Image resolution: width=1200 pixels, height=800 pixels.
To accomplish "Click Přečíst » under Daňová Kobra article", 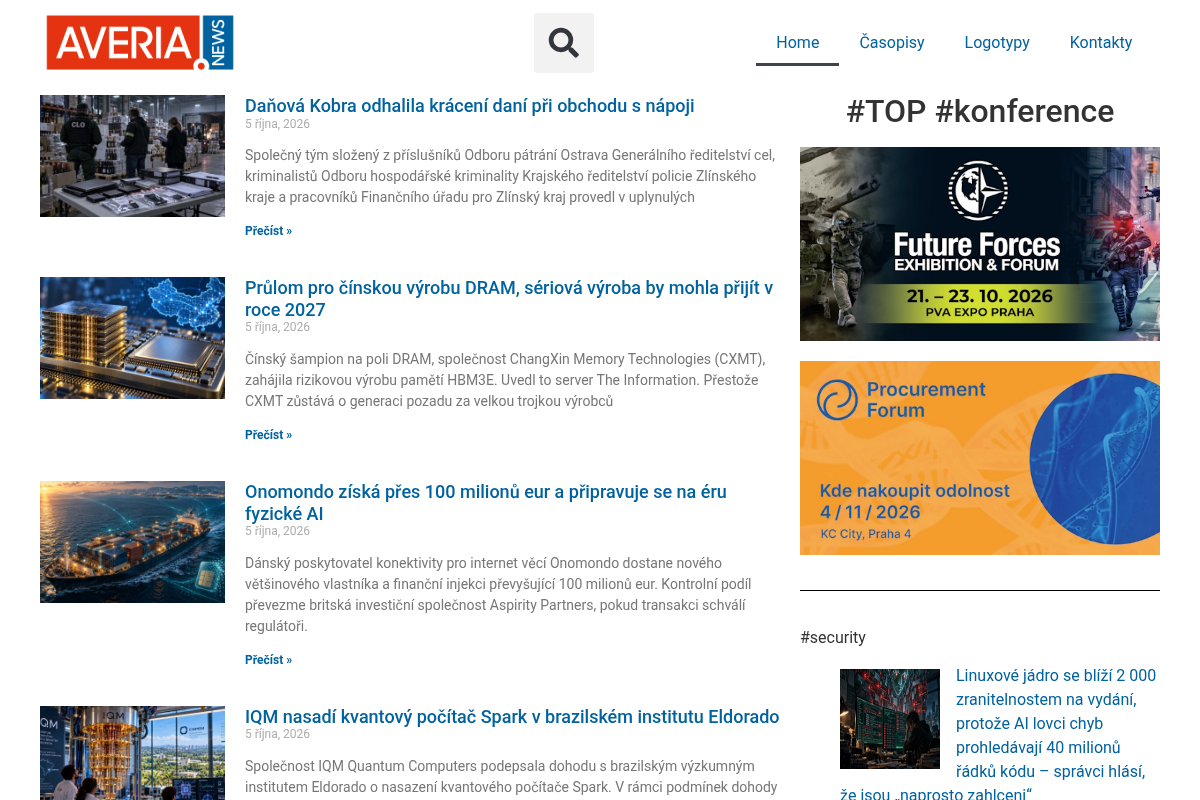I will (x=269, y=231).
